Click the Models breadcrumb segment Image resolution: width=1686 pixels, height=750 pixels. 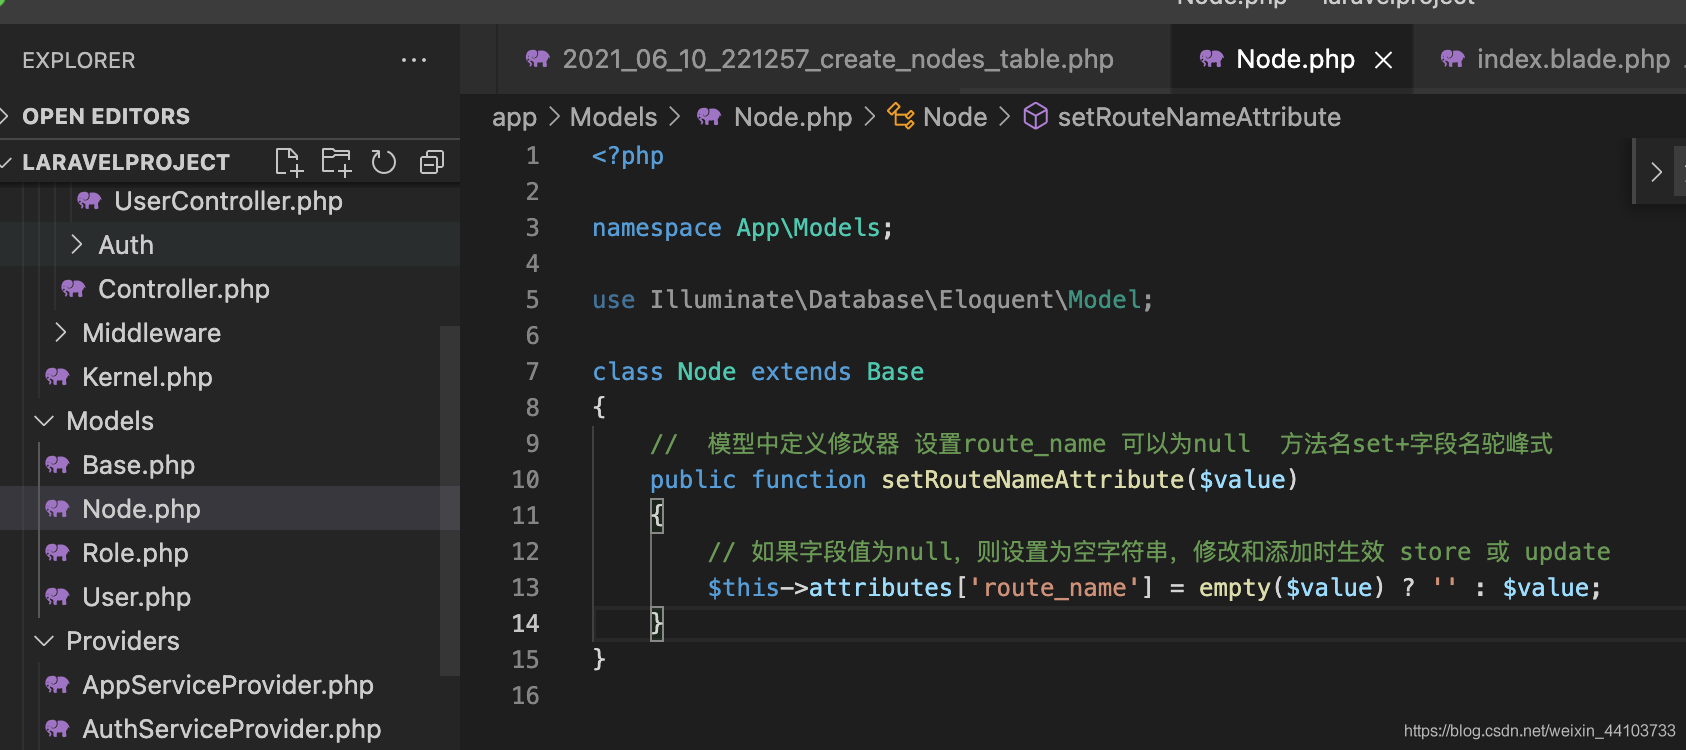coord(613,117)
